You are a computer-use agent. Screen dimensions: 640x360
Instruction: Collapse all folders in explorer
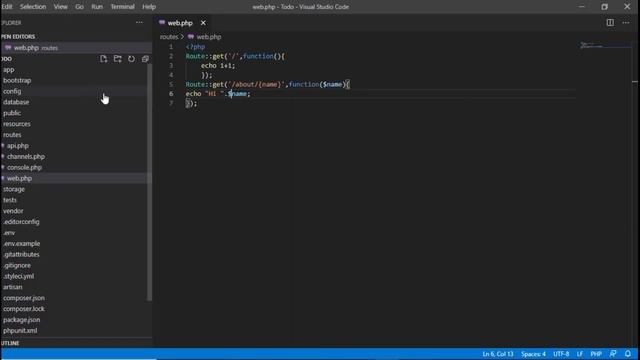point(145,59)
